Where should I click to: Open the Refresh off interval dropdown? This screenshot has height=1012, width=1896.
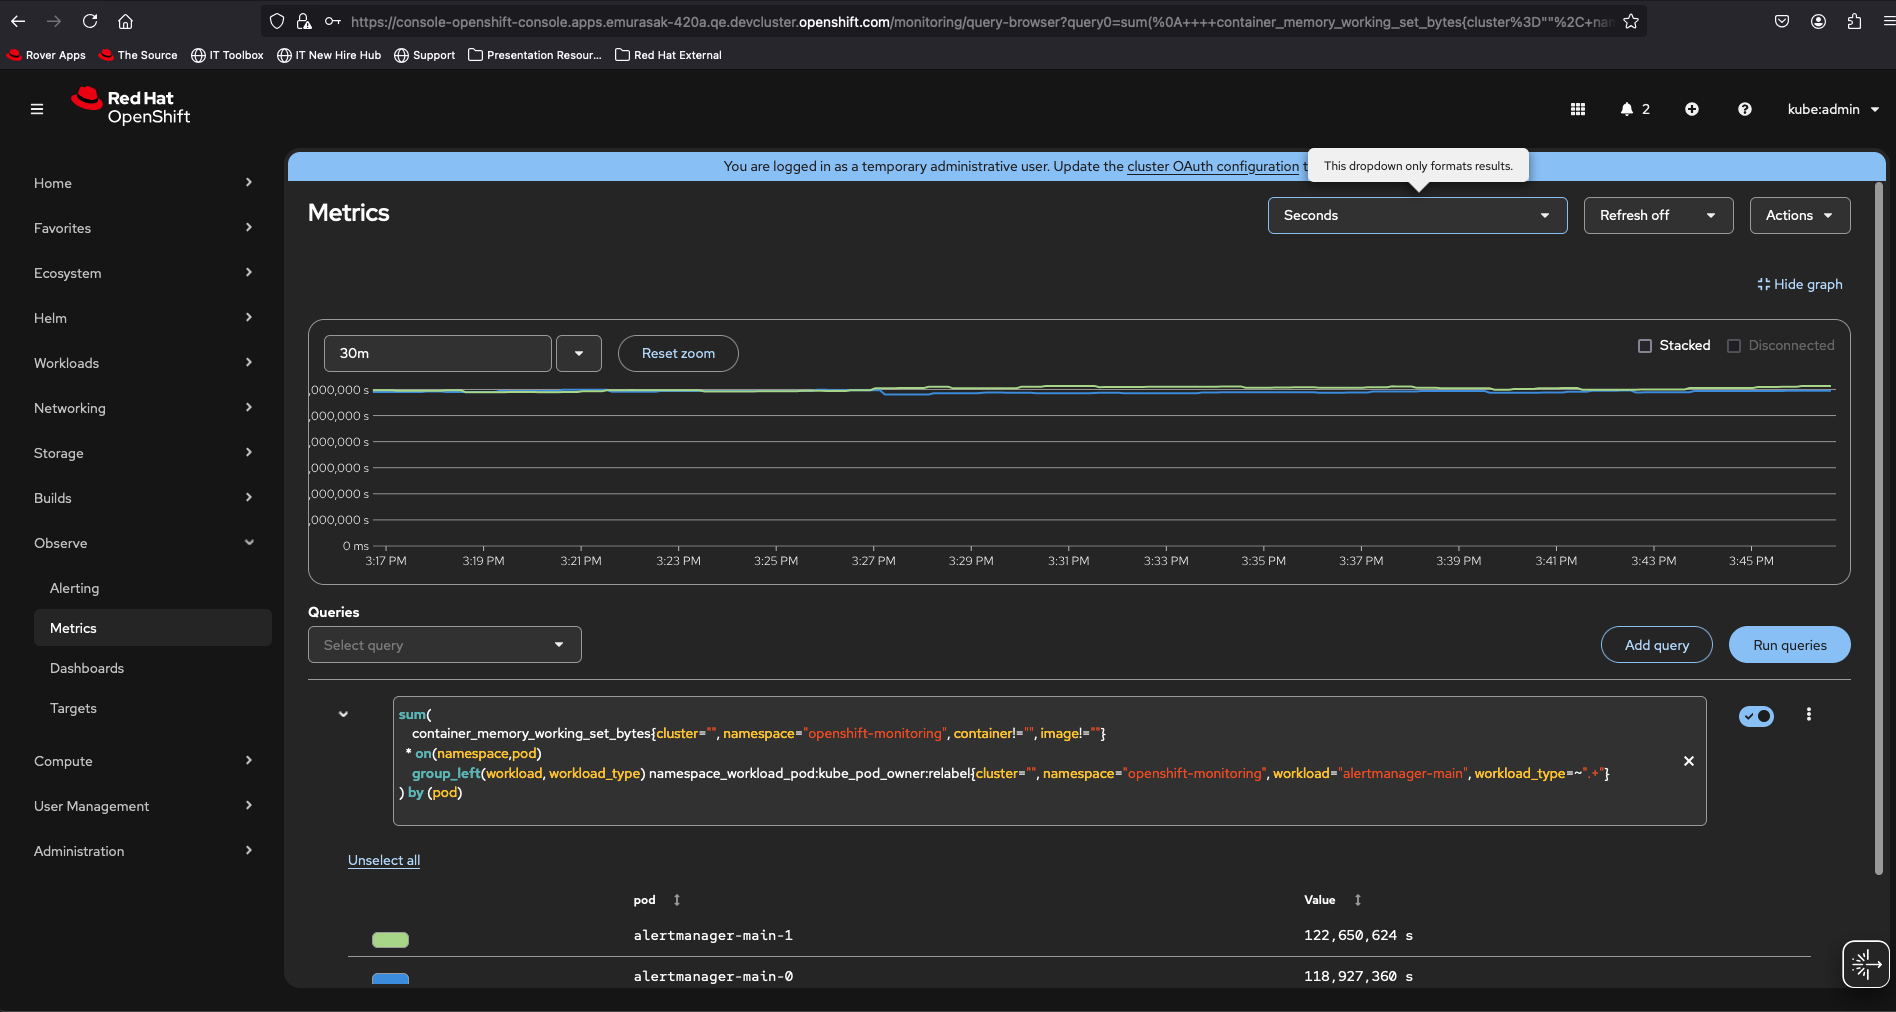pyautogui.click(x=1657, y=215)
